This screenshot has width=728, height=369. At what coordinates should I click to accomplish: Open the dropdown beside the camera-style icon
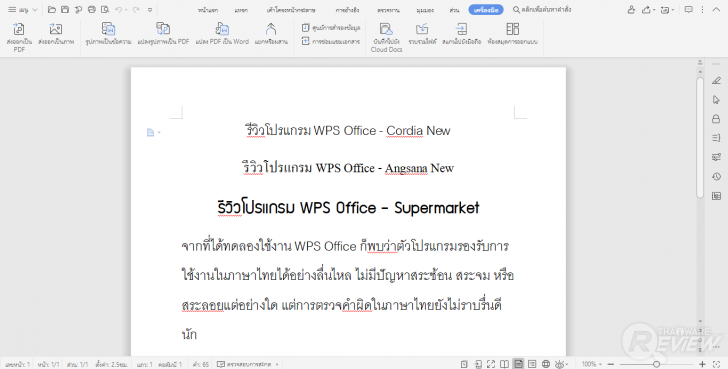(673, 10)
